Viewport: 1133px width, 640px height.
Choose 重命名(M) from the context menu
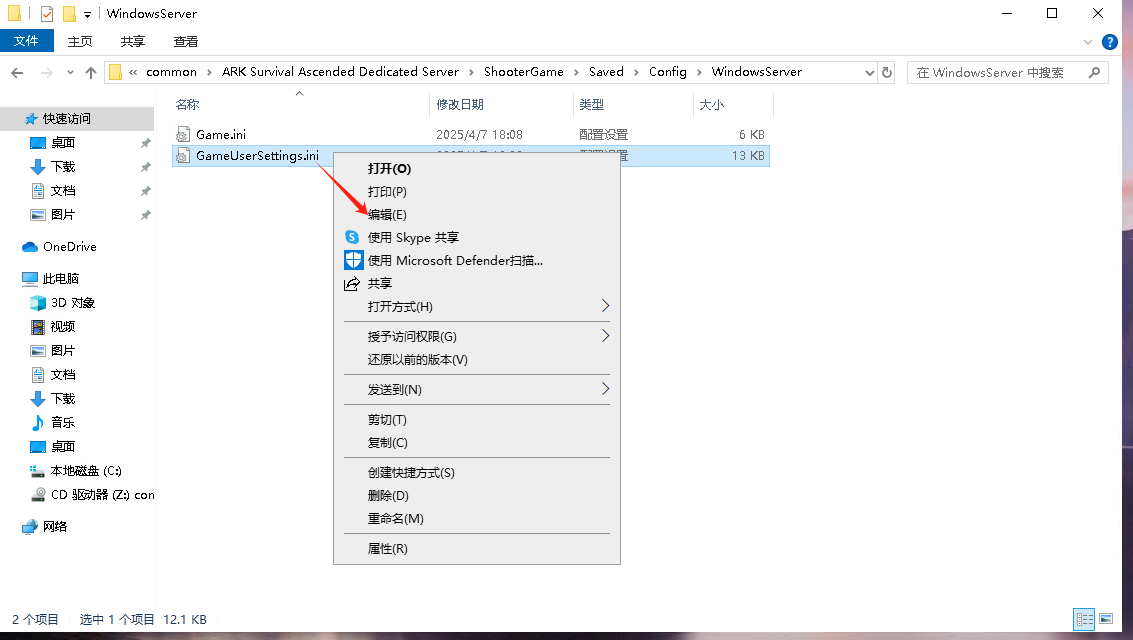pyautogui.click(x=477, y=519)
